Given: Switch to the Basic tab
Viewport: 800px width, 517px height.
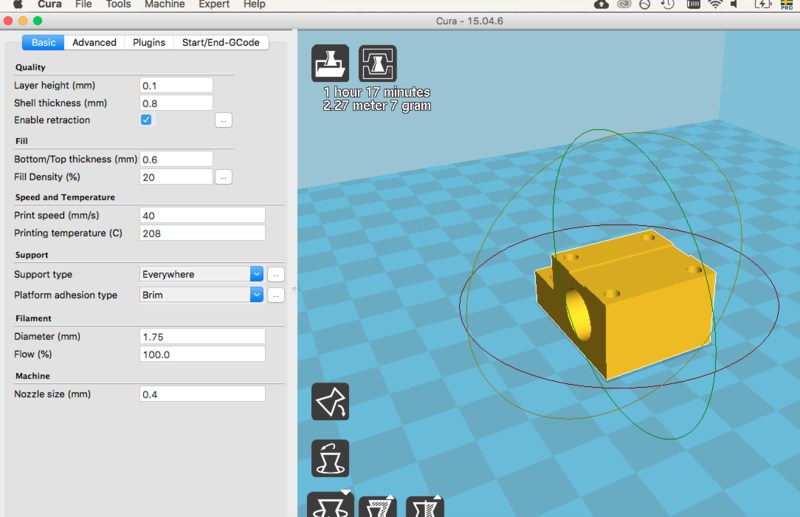Looking at the screenshot, I should click(x=43, y=42).
